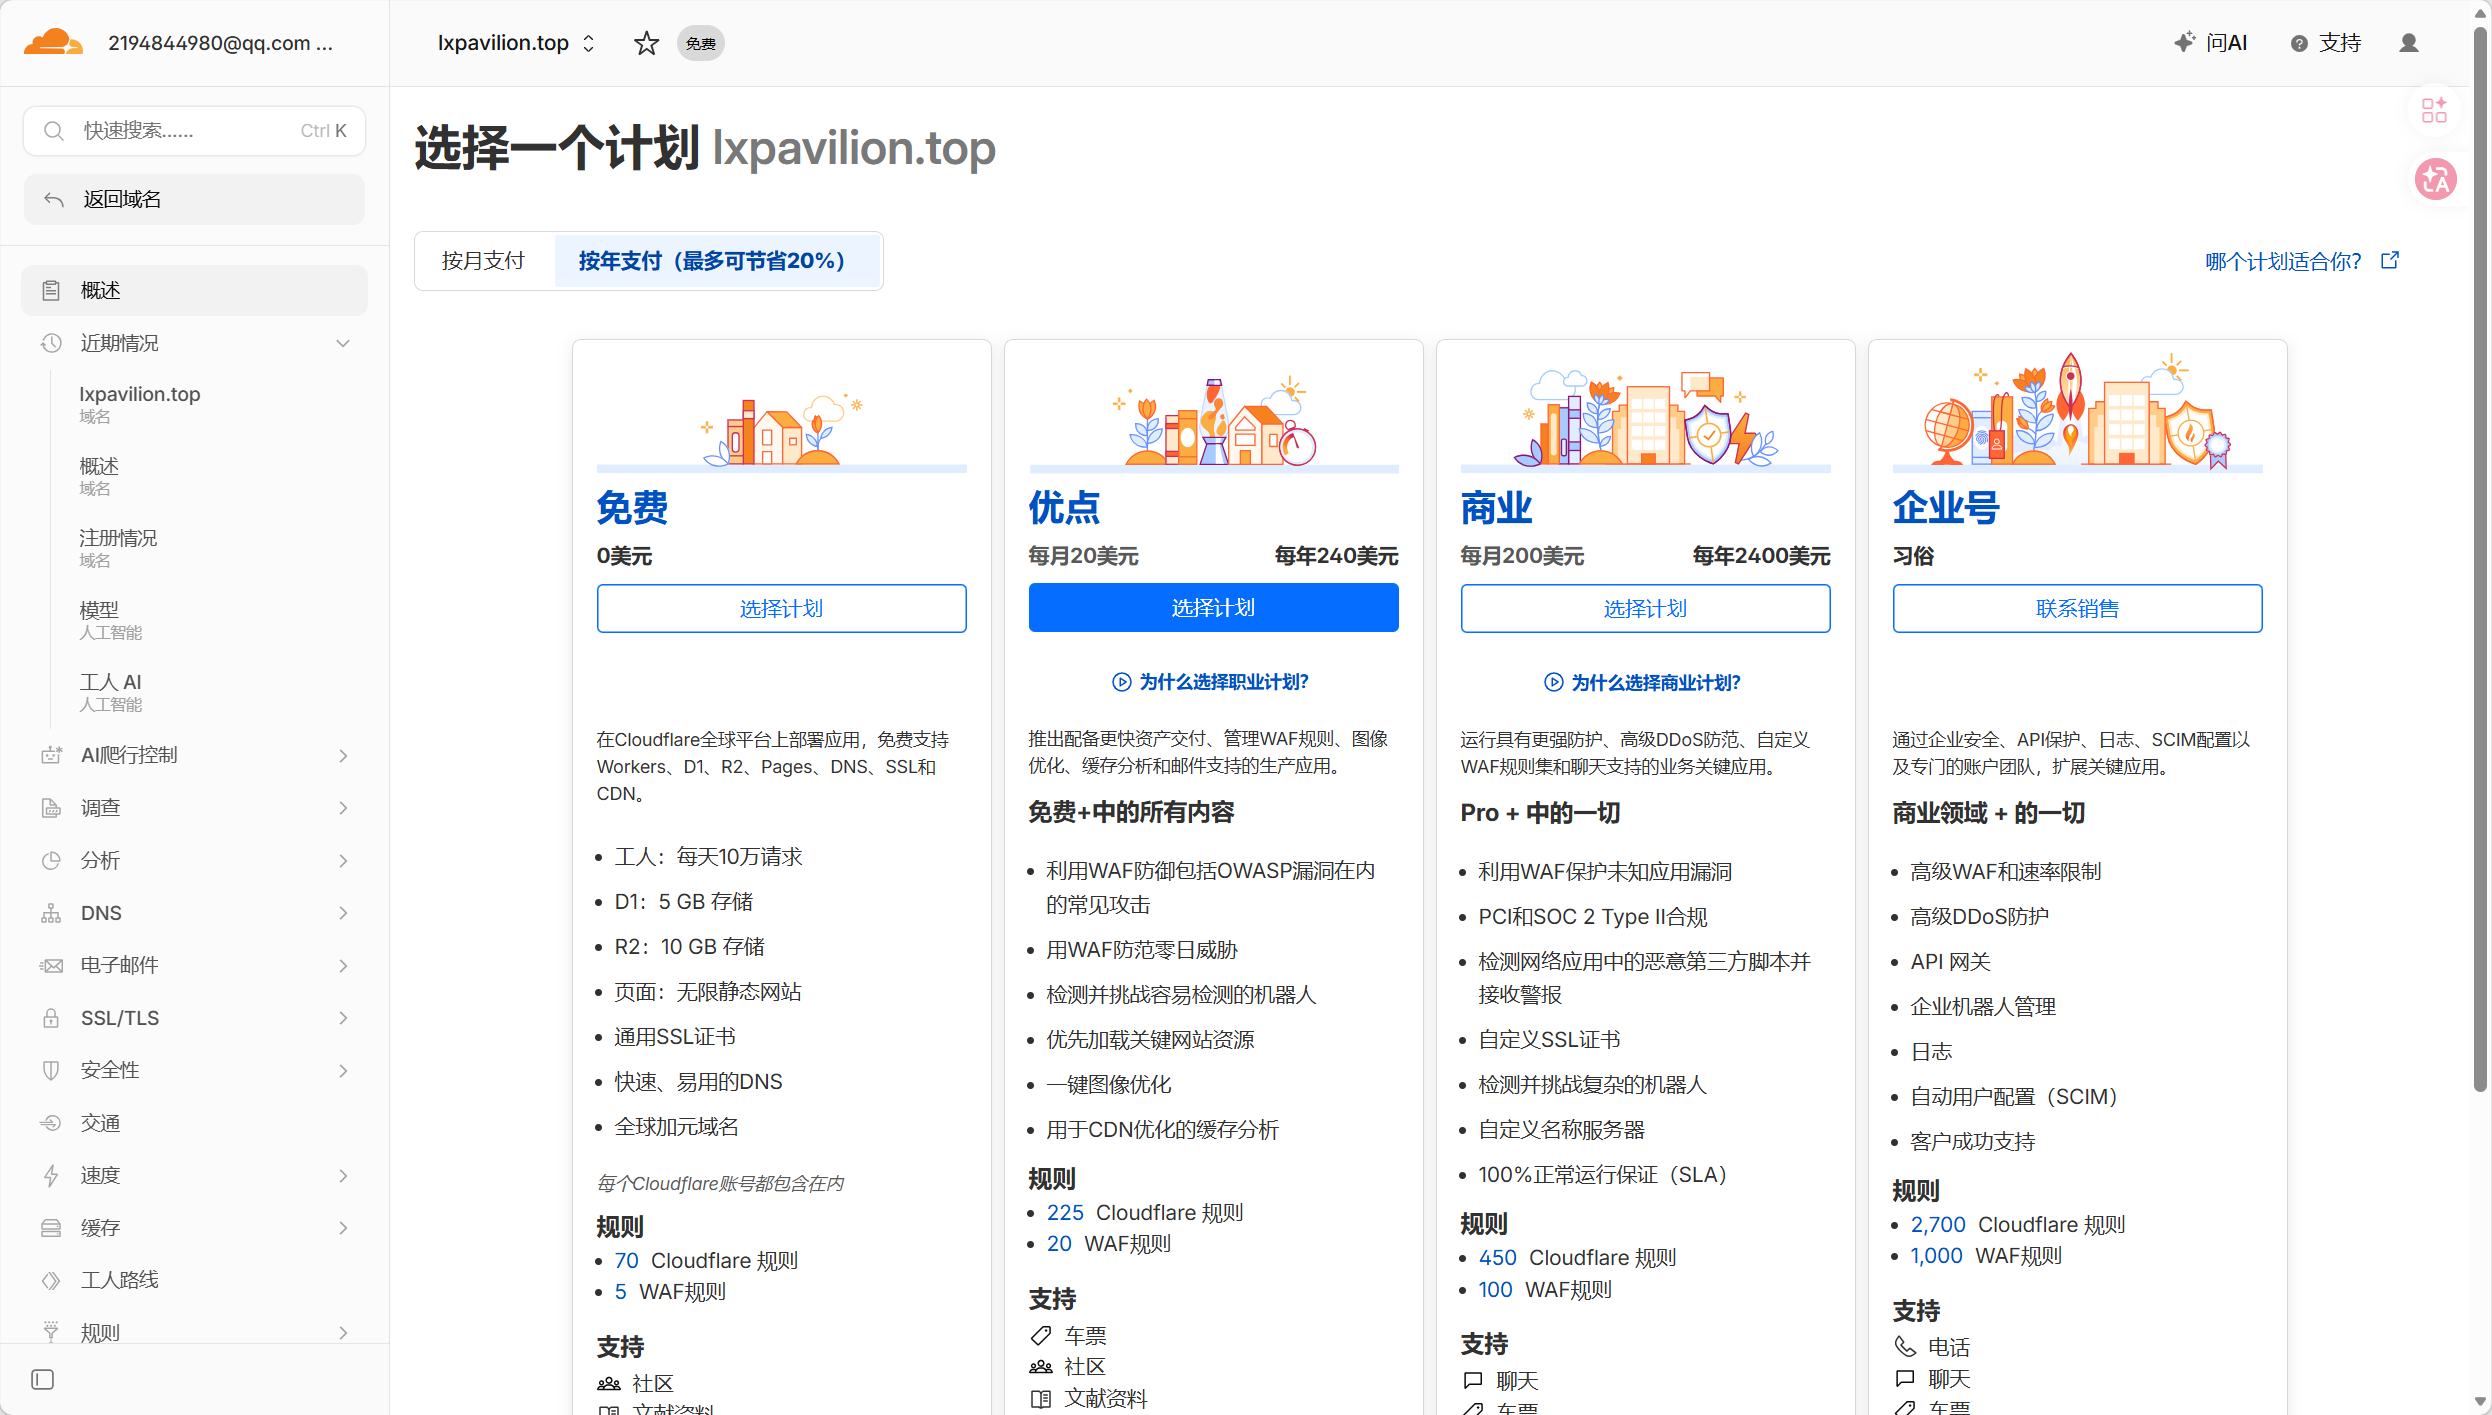Click the Cloudflare cloud logo
Image resolution: width=2492 pixels, height=1415 pixels.
pos(53,43)
